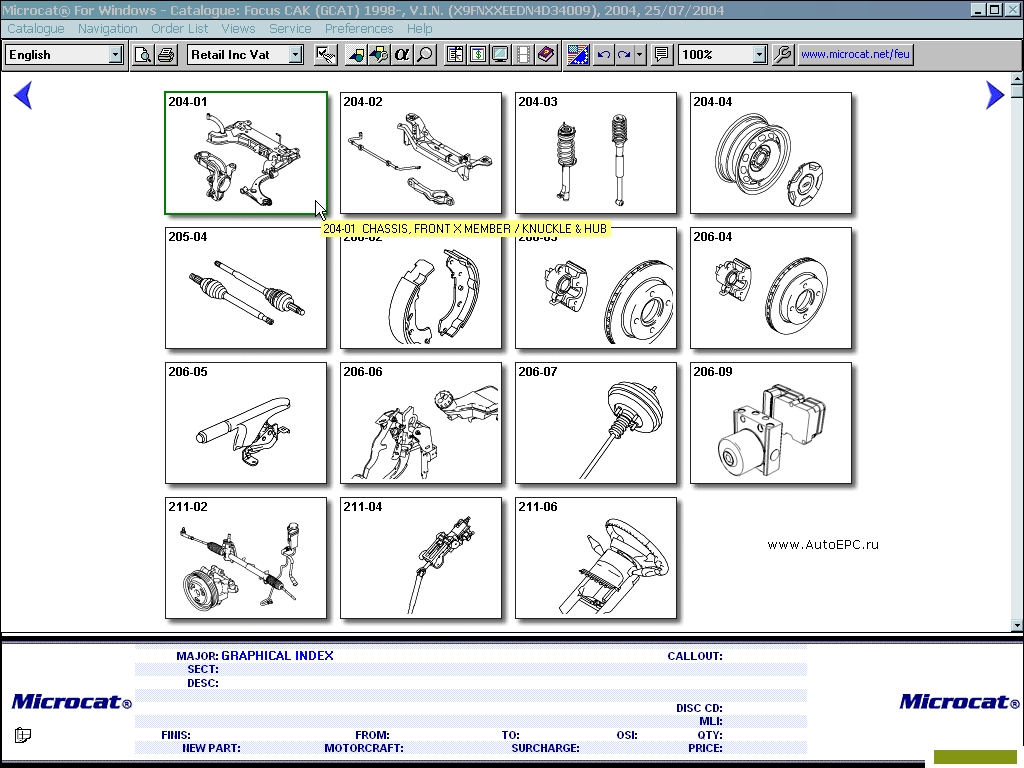Click the shapes with magnifier icon
This screenshot has height=768, width=1024.
click(379, 55)
